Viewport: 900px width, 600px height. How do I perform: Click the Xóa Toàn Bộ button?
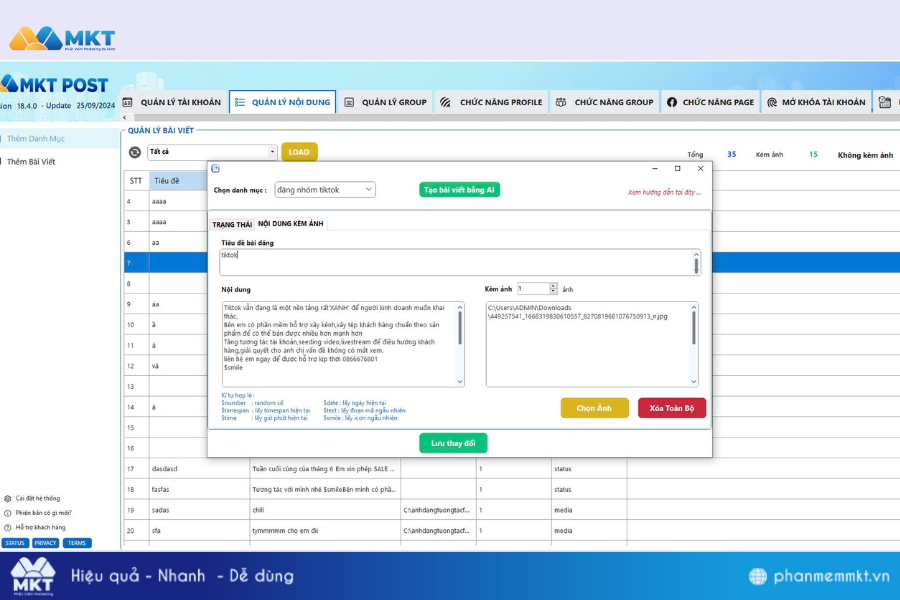point(672,408)
